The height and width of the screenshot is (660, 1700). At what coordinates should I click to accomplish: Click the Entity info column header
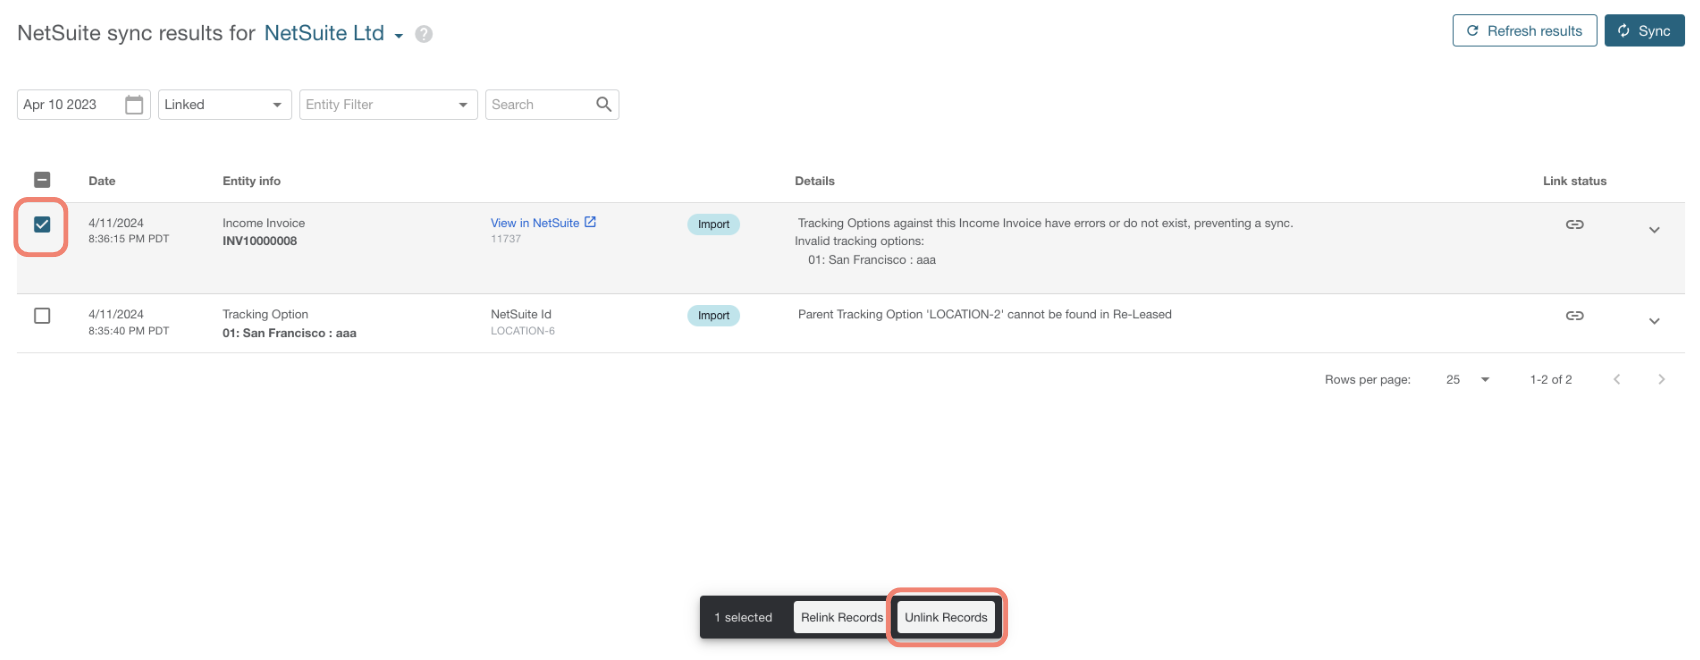[252, 181]
